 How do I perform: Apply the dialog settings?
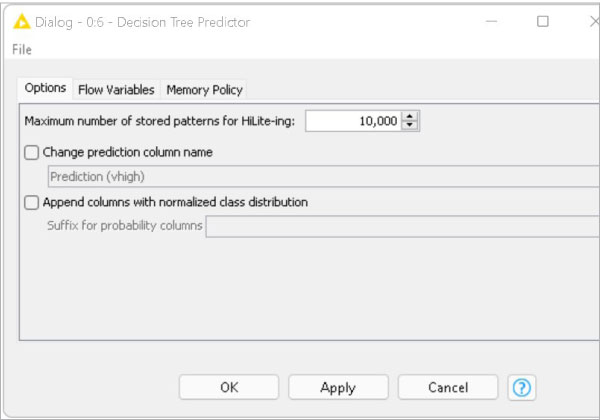[x=338, y=387]
